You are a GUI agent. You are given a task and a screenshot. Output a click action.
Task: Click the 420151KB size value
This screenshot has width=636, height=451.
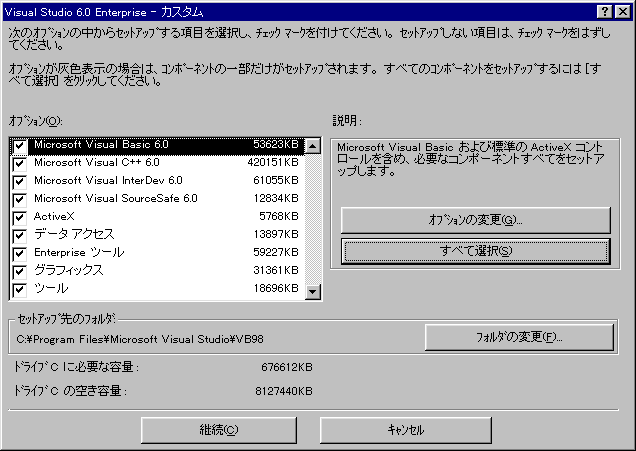(273, 163)
